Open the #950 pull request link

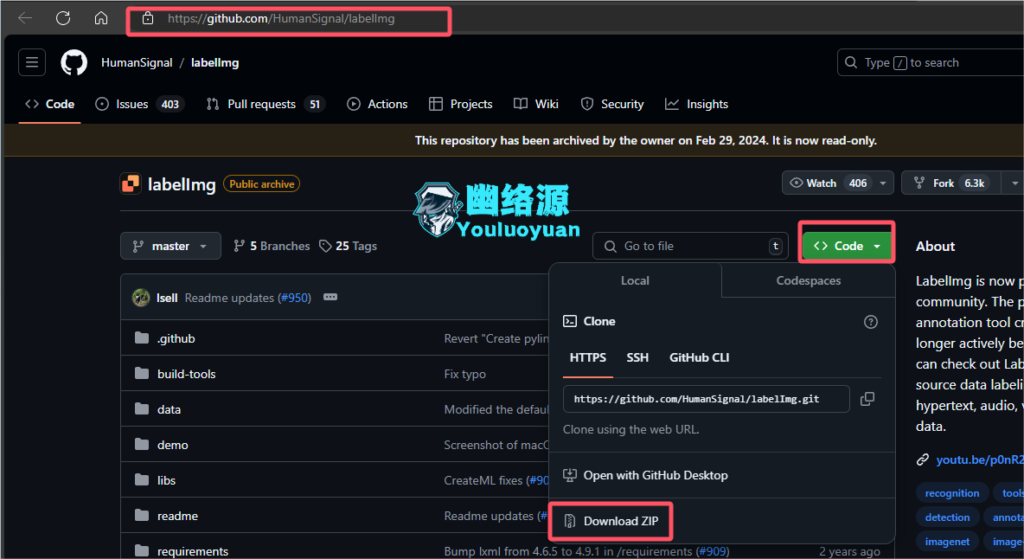coord(295,298)
